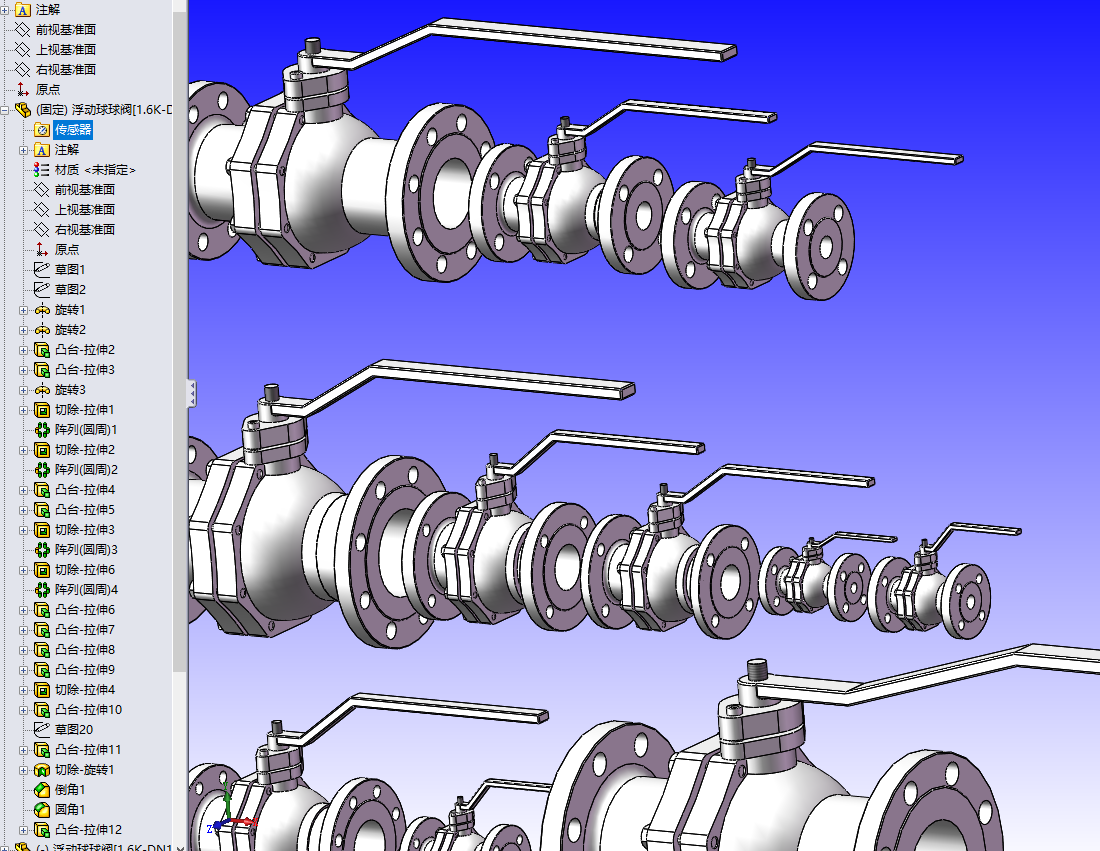This screenshot has height=851, width=1100.
Task: Click the 传感器 sensor folder icon
Action: tap(42, 130)
